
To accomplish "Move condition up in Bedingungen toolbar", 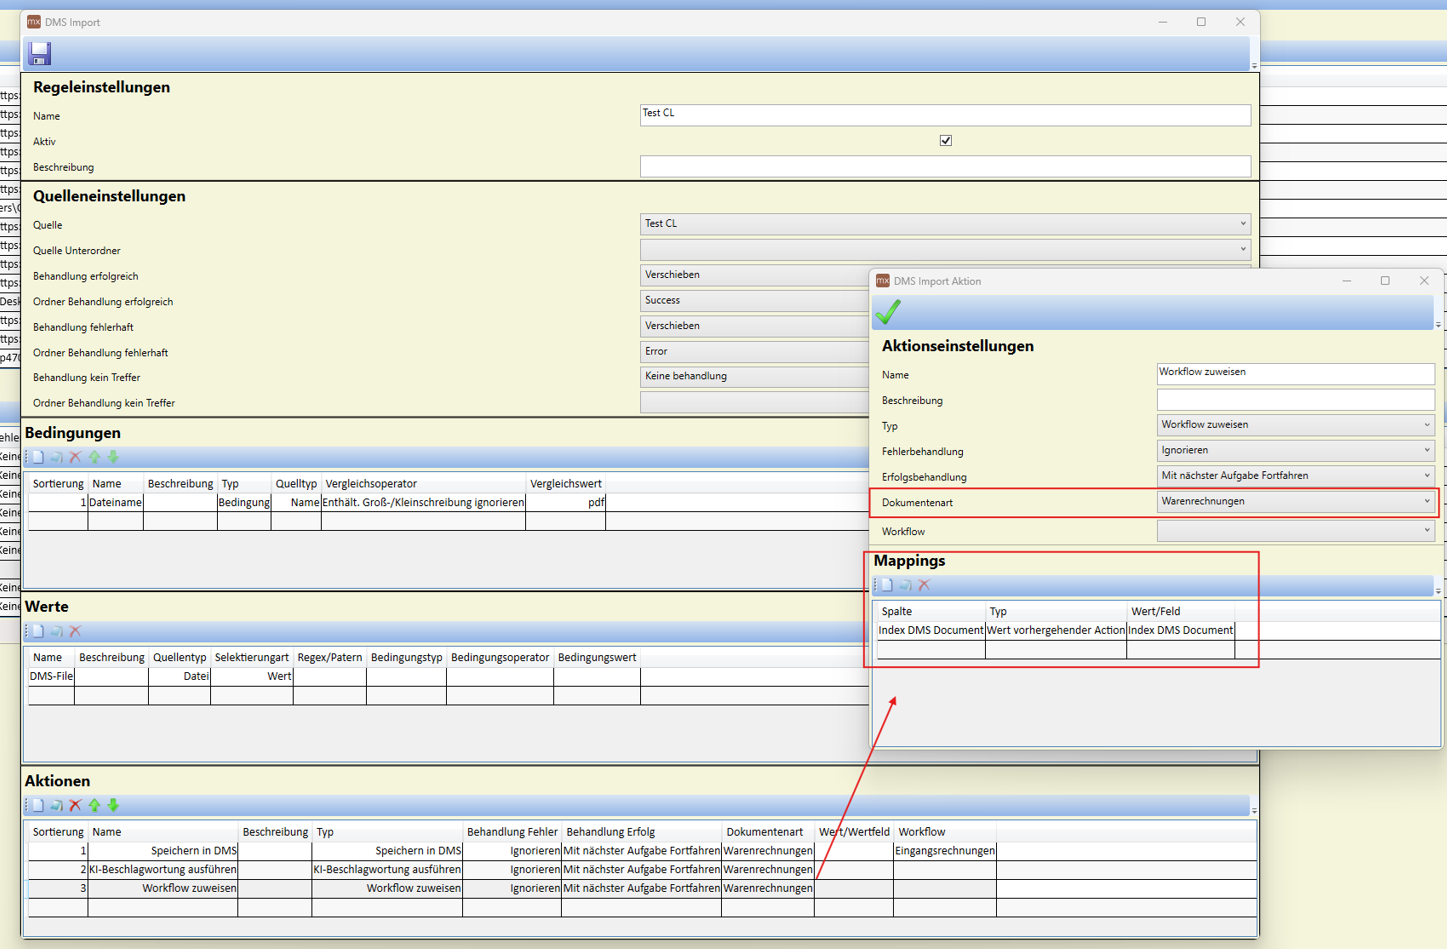I will coord(94,457).
